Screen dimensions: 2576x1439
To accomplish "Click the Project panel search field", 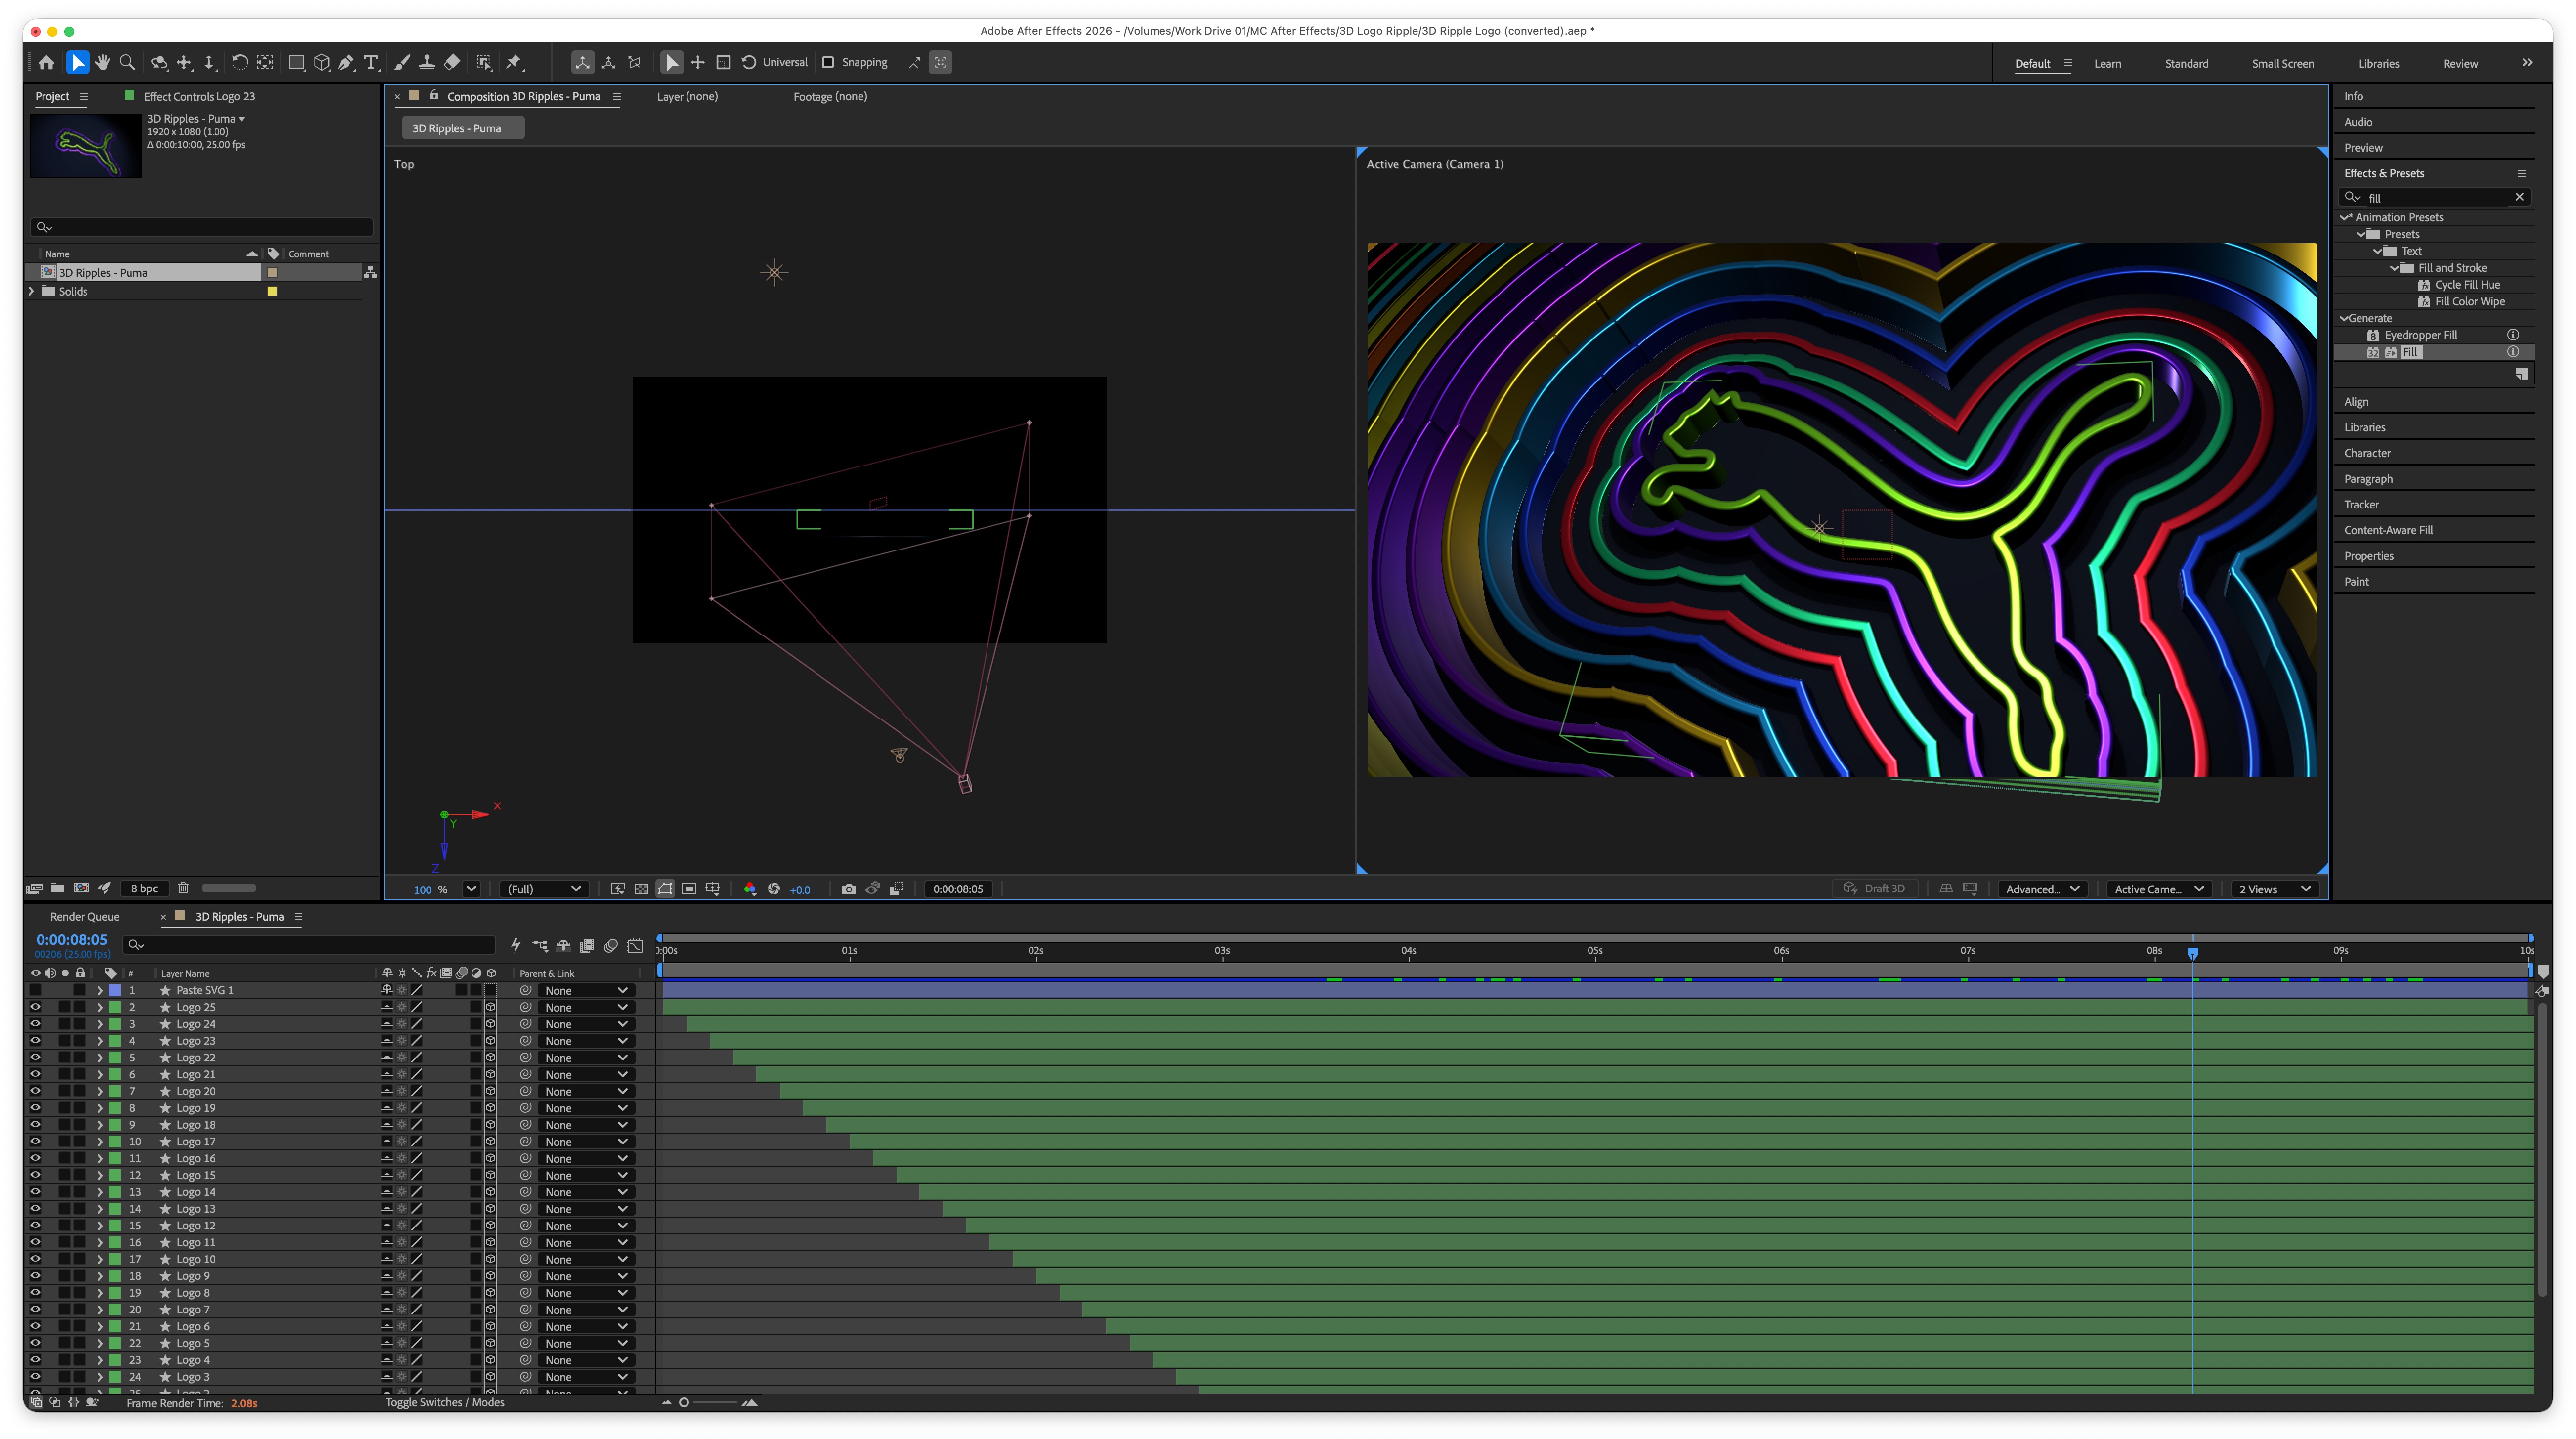I will [x=202, y=227].
